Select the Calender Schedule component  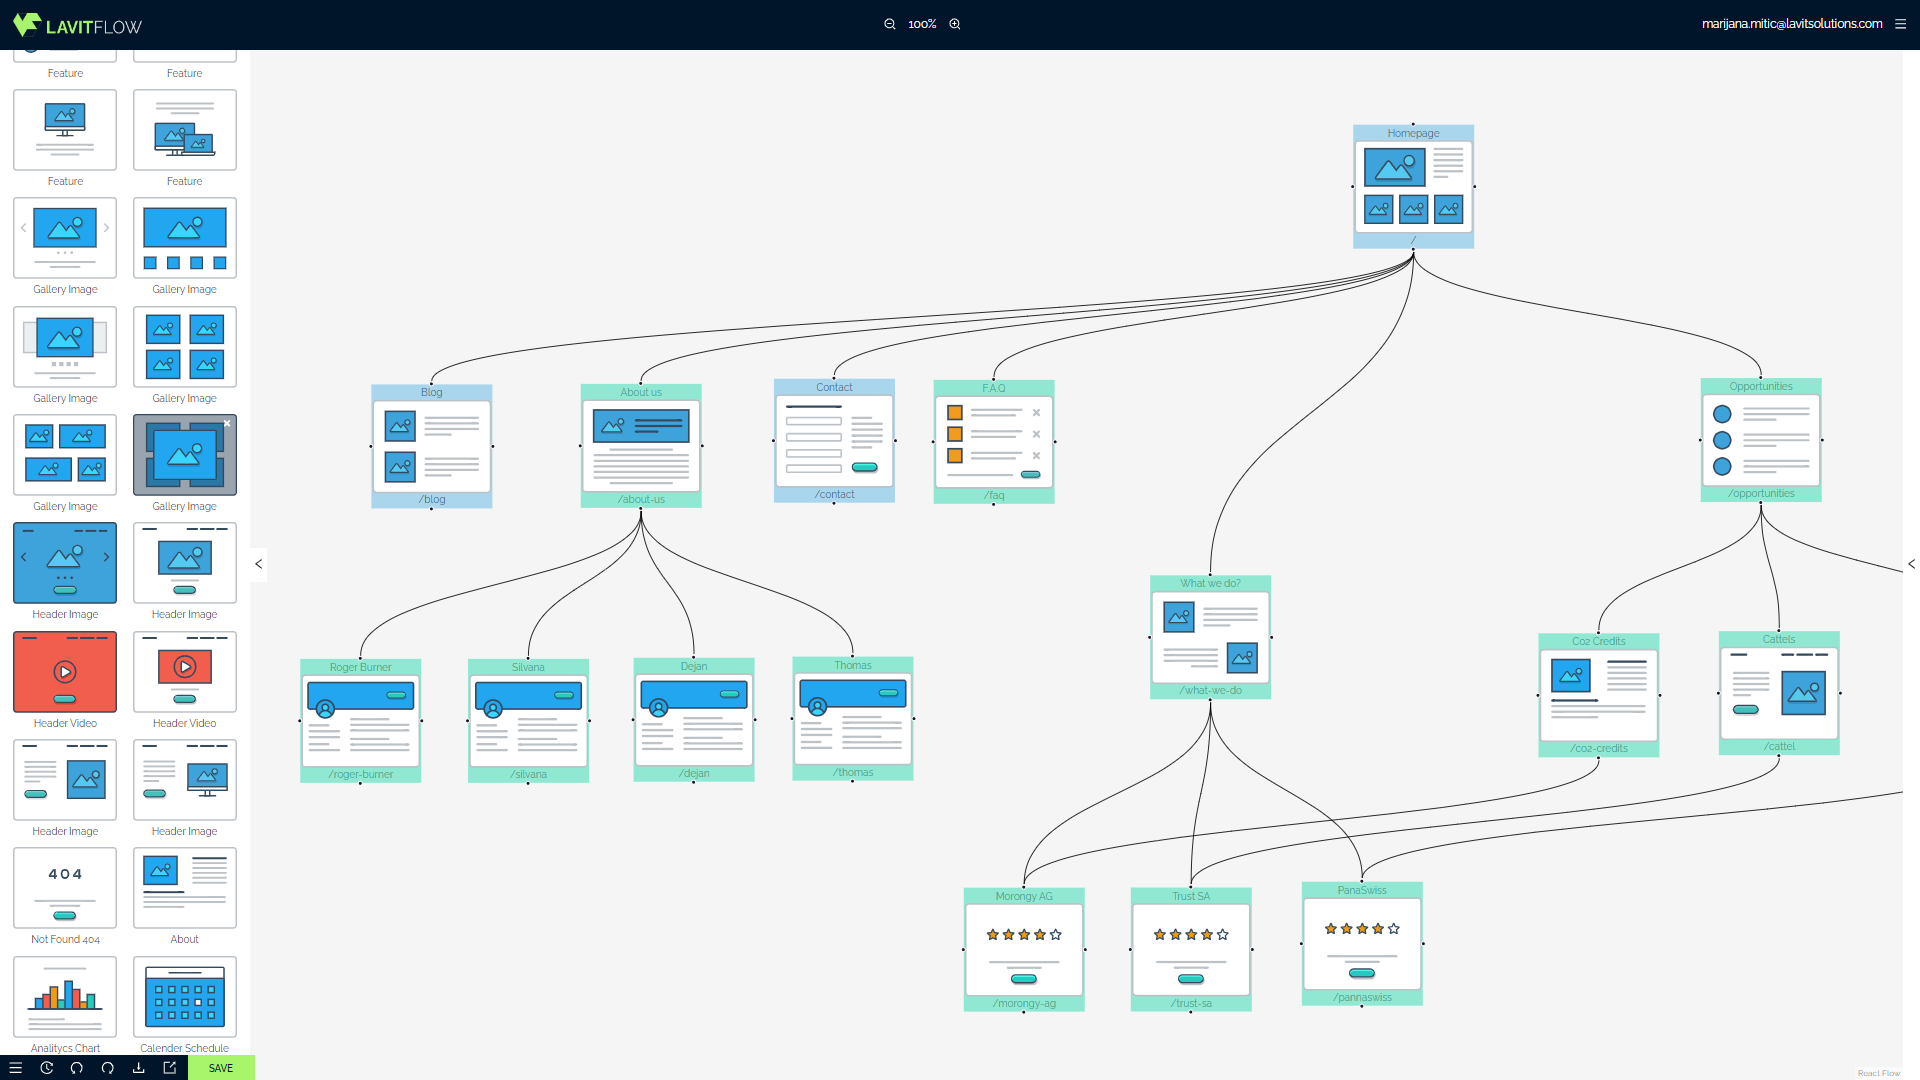185,997
